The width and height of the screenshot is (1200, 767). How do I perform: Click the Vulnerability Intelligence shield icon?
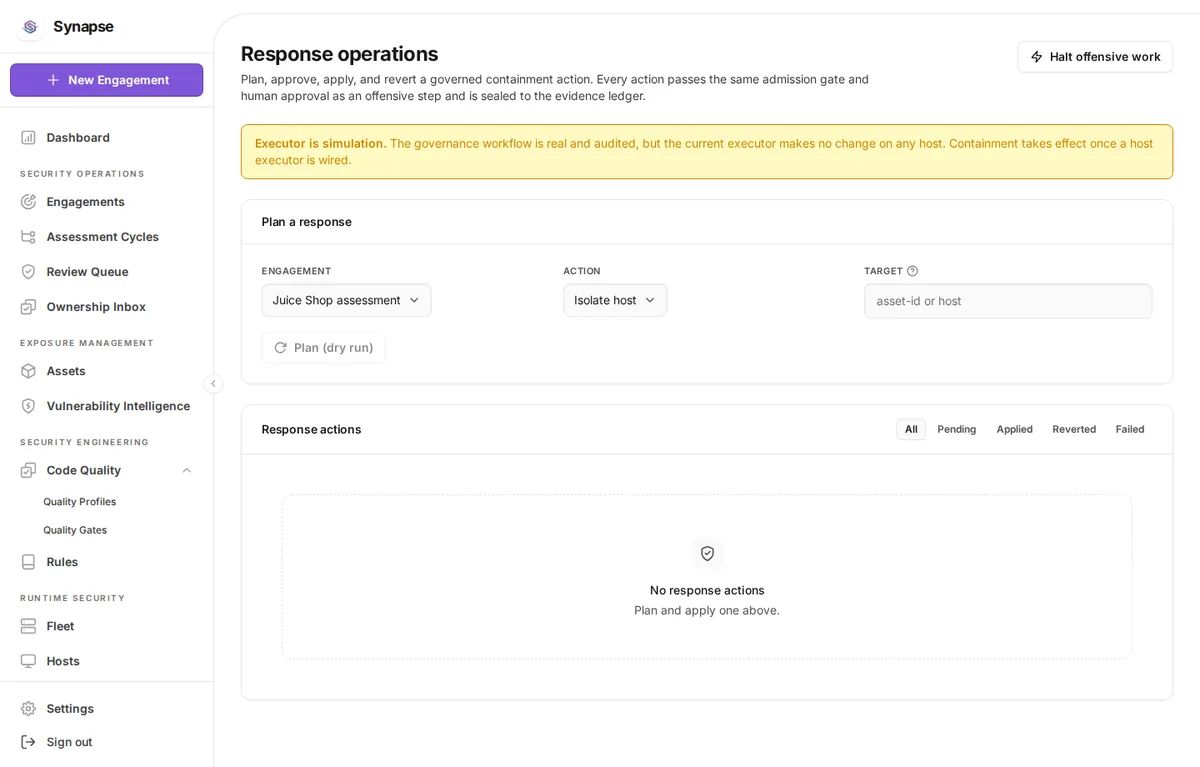tap(28, 406)
